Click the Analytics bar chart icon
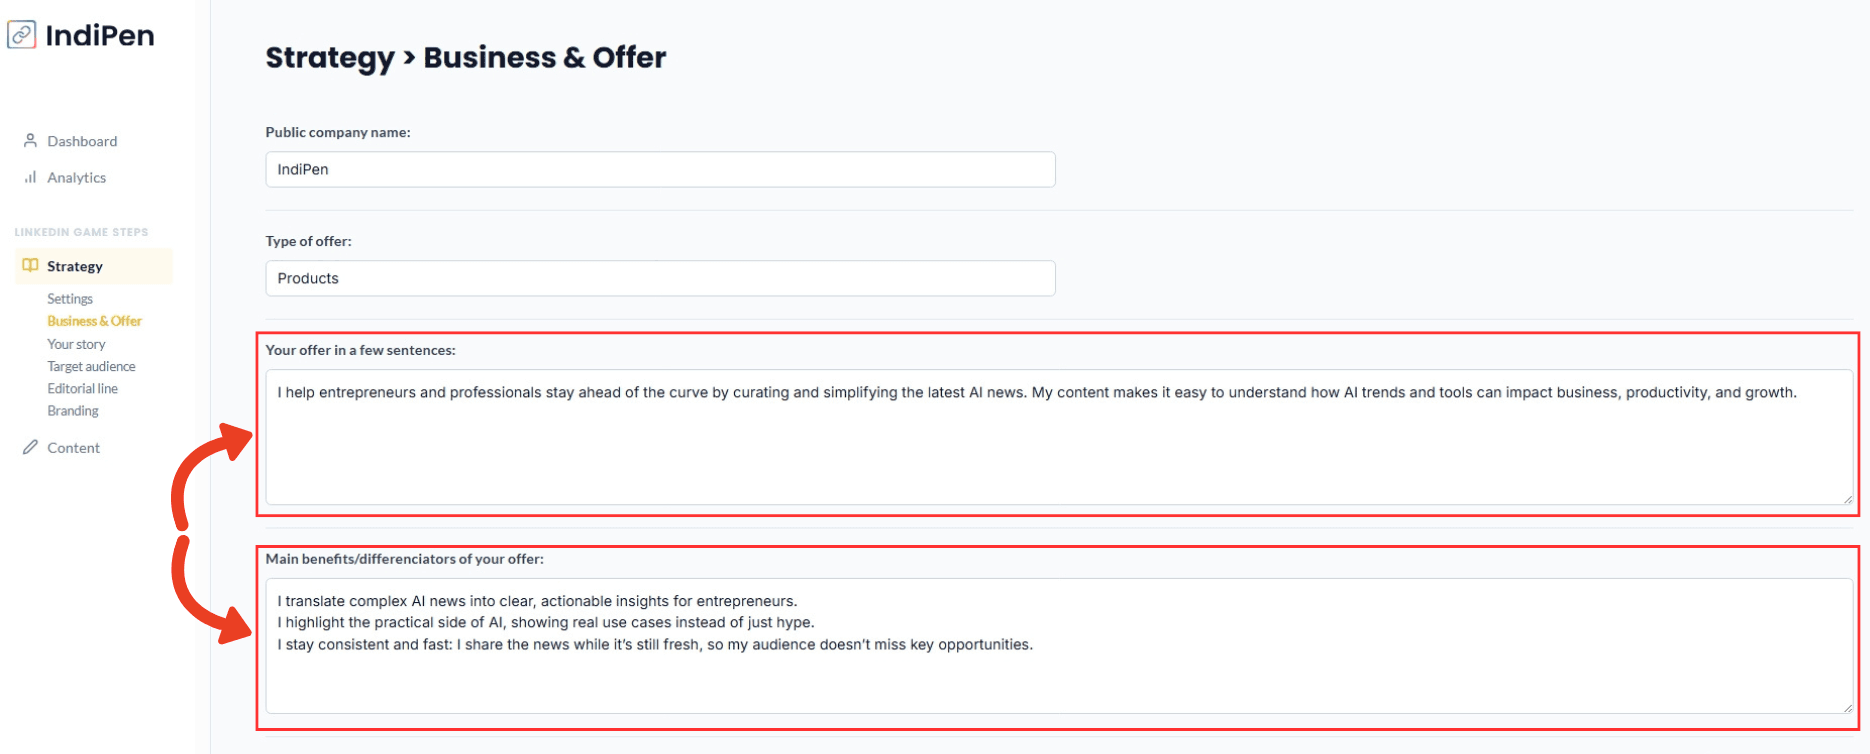The width and height of the screenshot is (1870, 754). point(30,177)
